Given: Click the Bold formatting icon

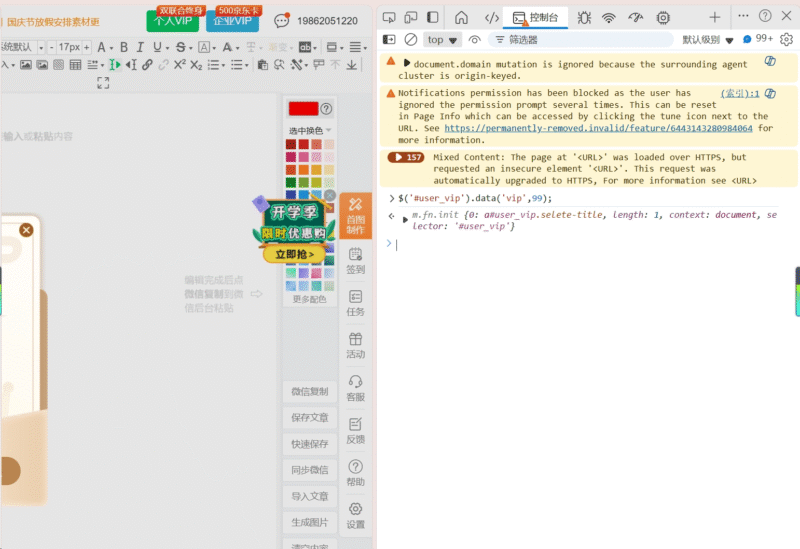Looking at the screenshot, I should coord(125,47).
